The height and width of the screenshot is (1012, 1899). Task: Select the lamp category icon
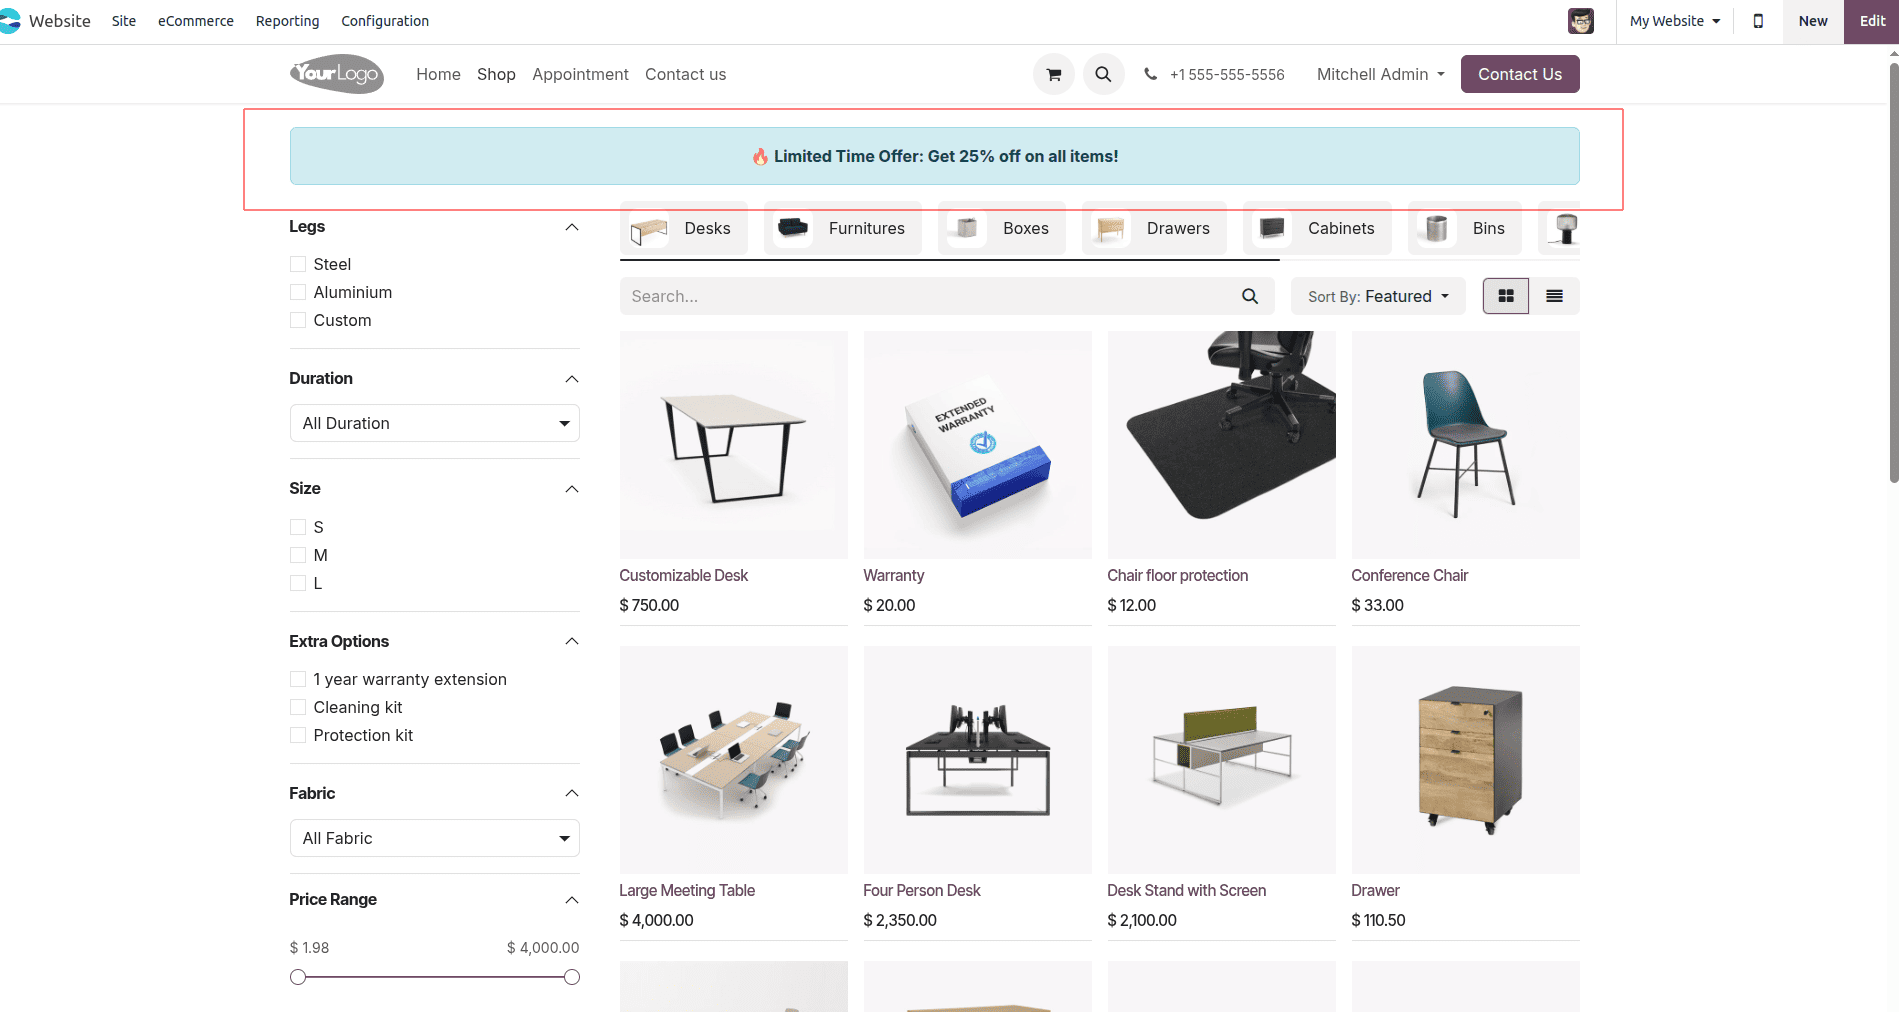1565,229
